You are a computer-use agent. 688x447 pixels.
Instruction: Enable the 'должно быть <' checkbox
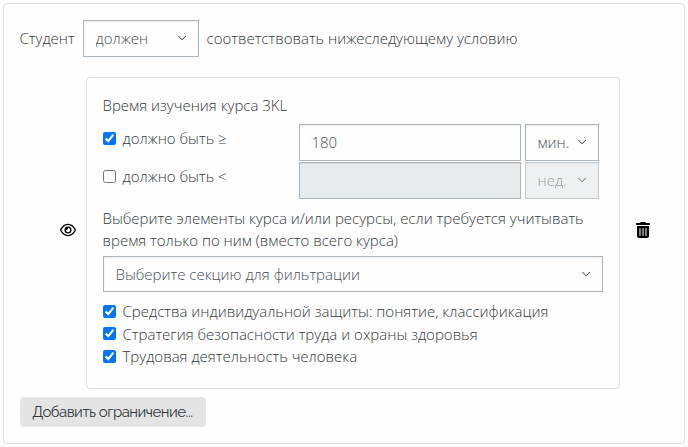click(x=110, y=177)
